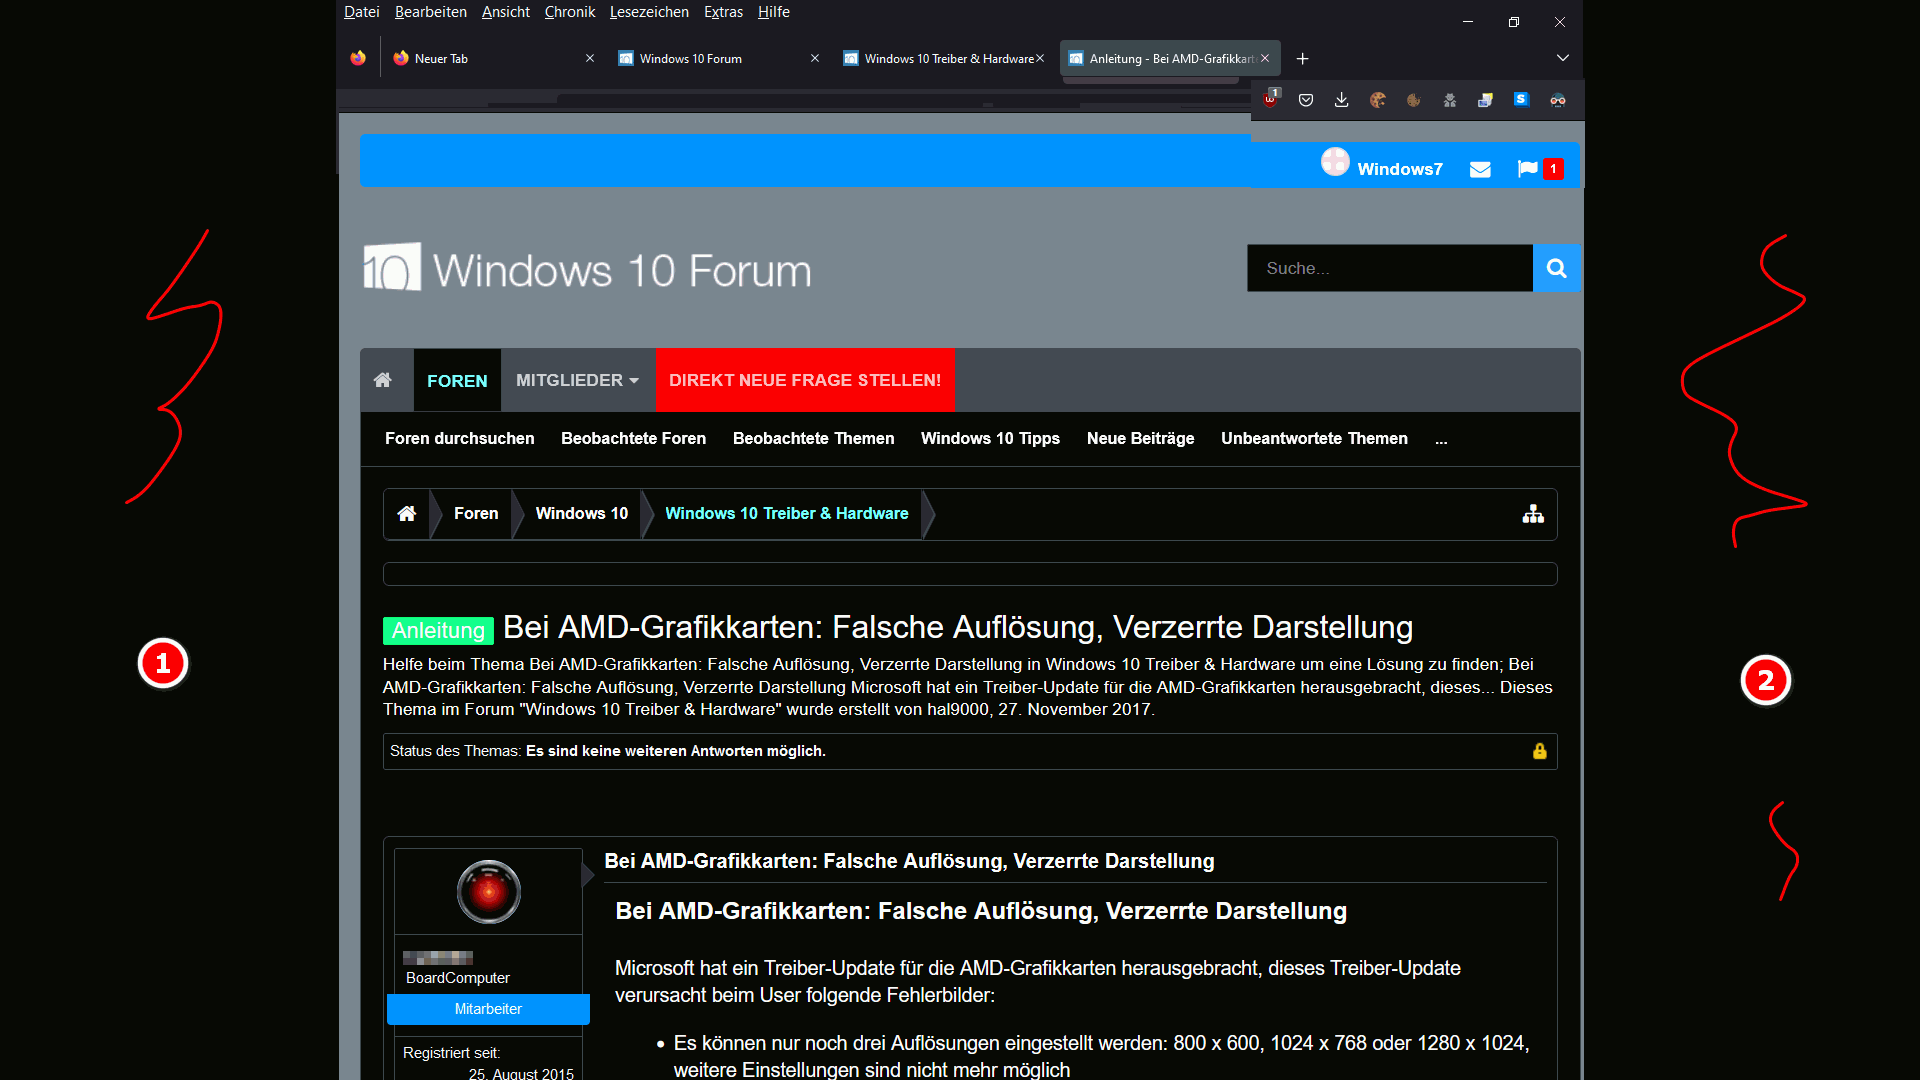This screenshot has height=1080, width=1920.
Task: Open Unbeantwortete Themen link
Action: [x=1314, y=438]
